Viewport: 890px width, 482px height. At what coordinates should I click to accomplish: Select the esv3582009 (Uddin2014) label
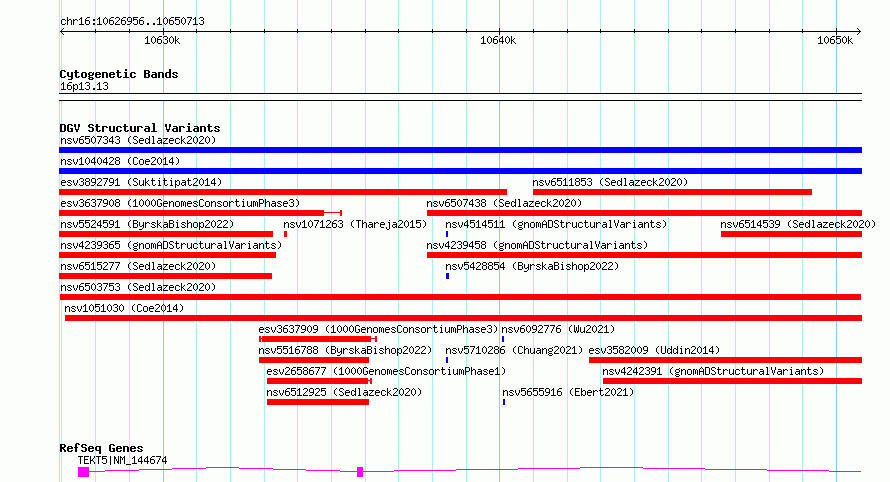click(x=654, y=350)
